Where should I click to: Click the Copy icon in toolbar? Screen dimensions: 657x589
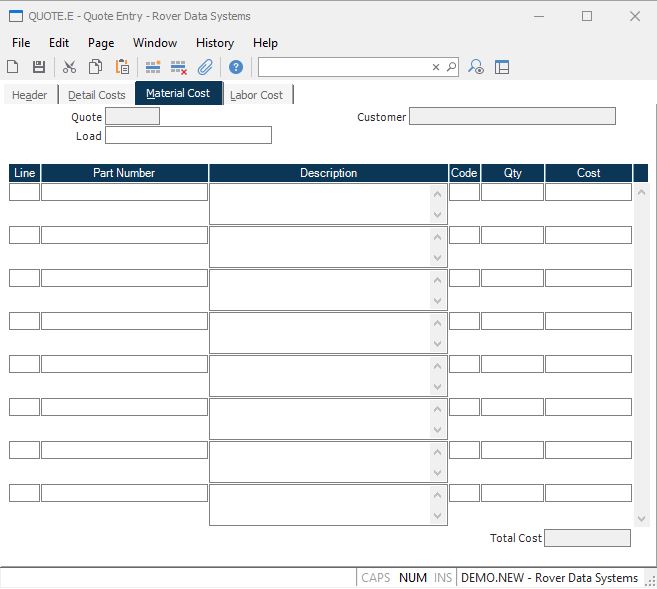tap(95, 67)
